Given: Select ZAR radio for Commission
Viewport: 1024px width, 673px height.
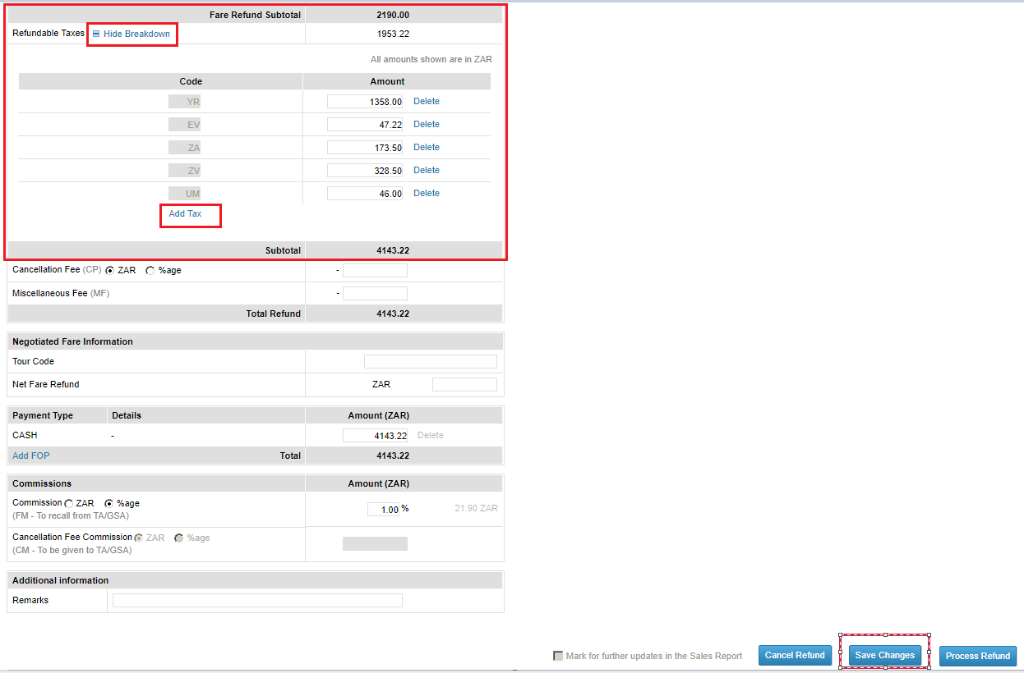Looking at the screenshot, I should [69, 503].
